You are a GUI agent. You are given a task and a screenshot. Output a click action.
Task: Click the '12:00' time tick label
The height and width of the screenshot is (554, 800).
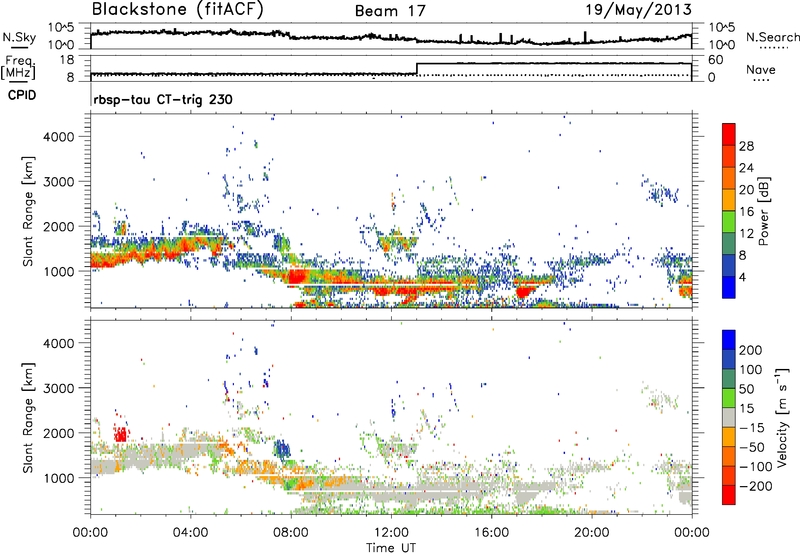391,533
